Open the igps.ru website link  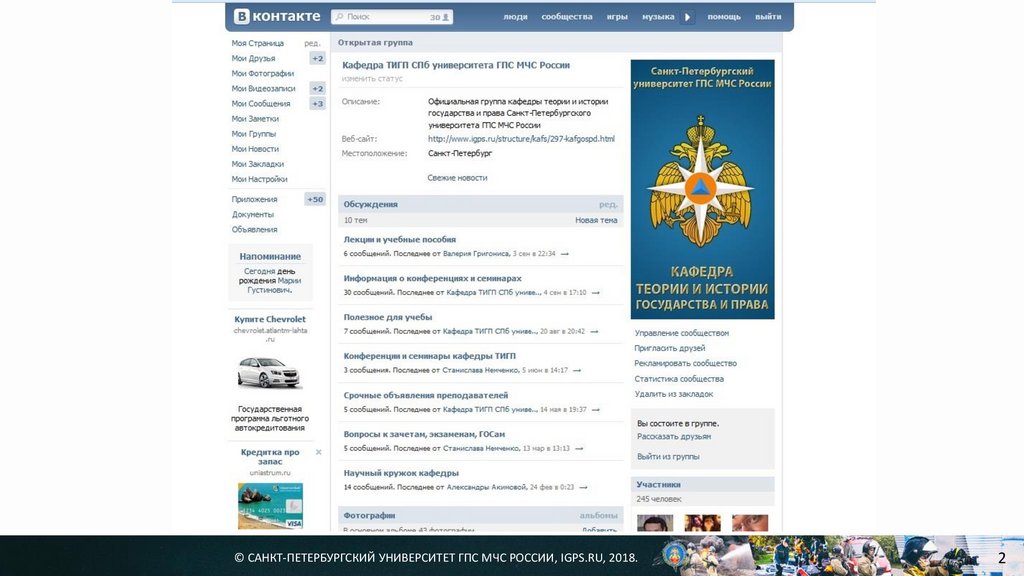point(521,138)
